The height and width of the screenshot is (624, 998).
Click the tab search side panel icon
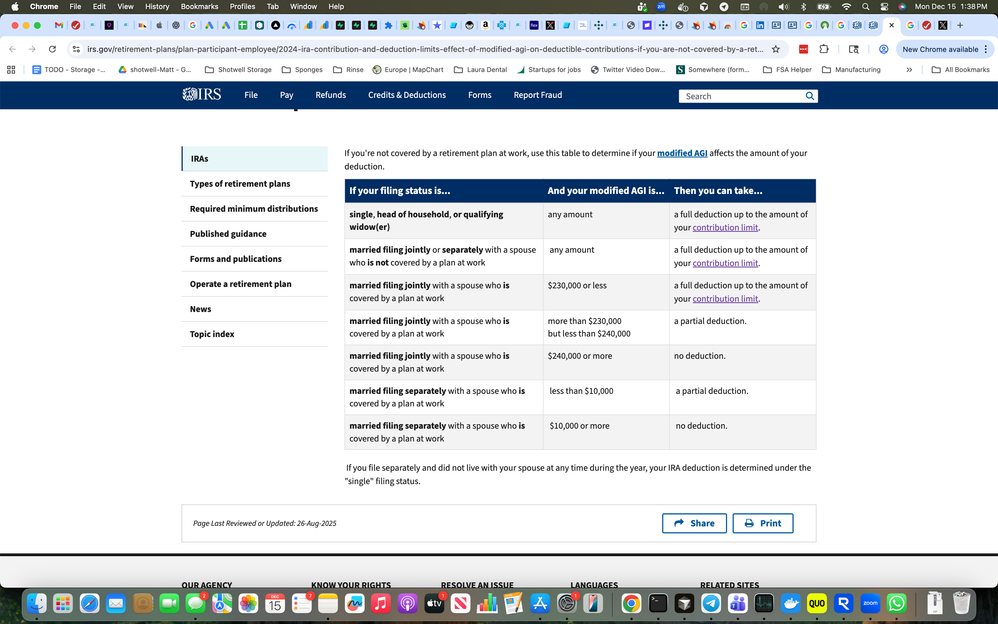point(854,48)
